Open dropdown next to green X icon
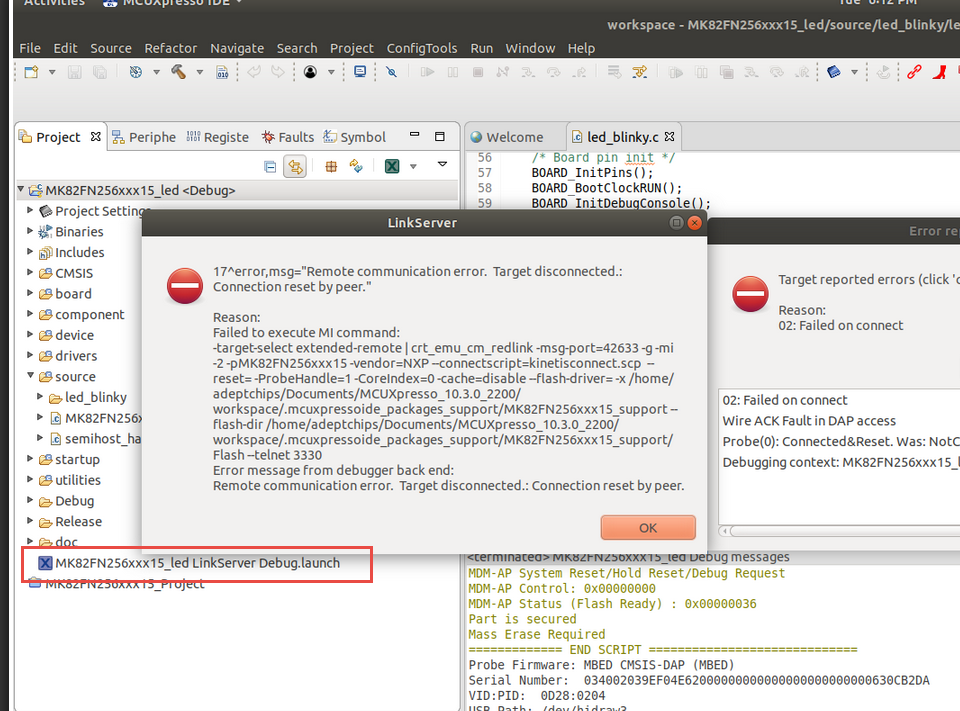 coord(413,167)
